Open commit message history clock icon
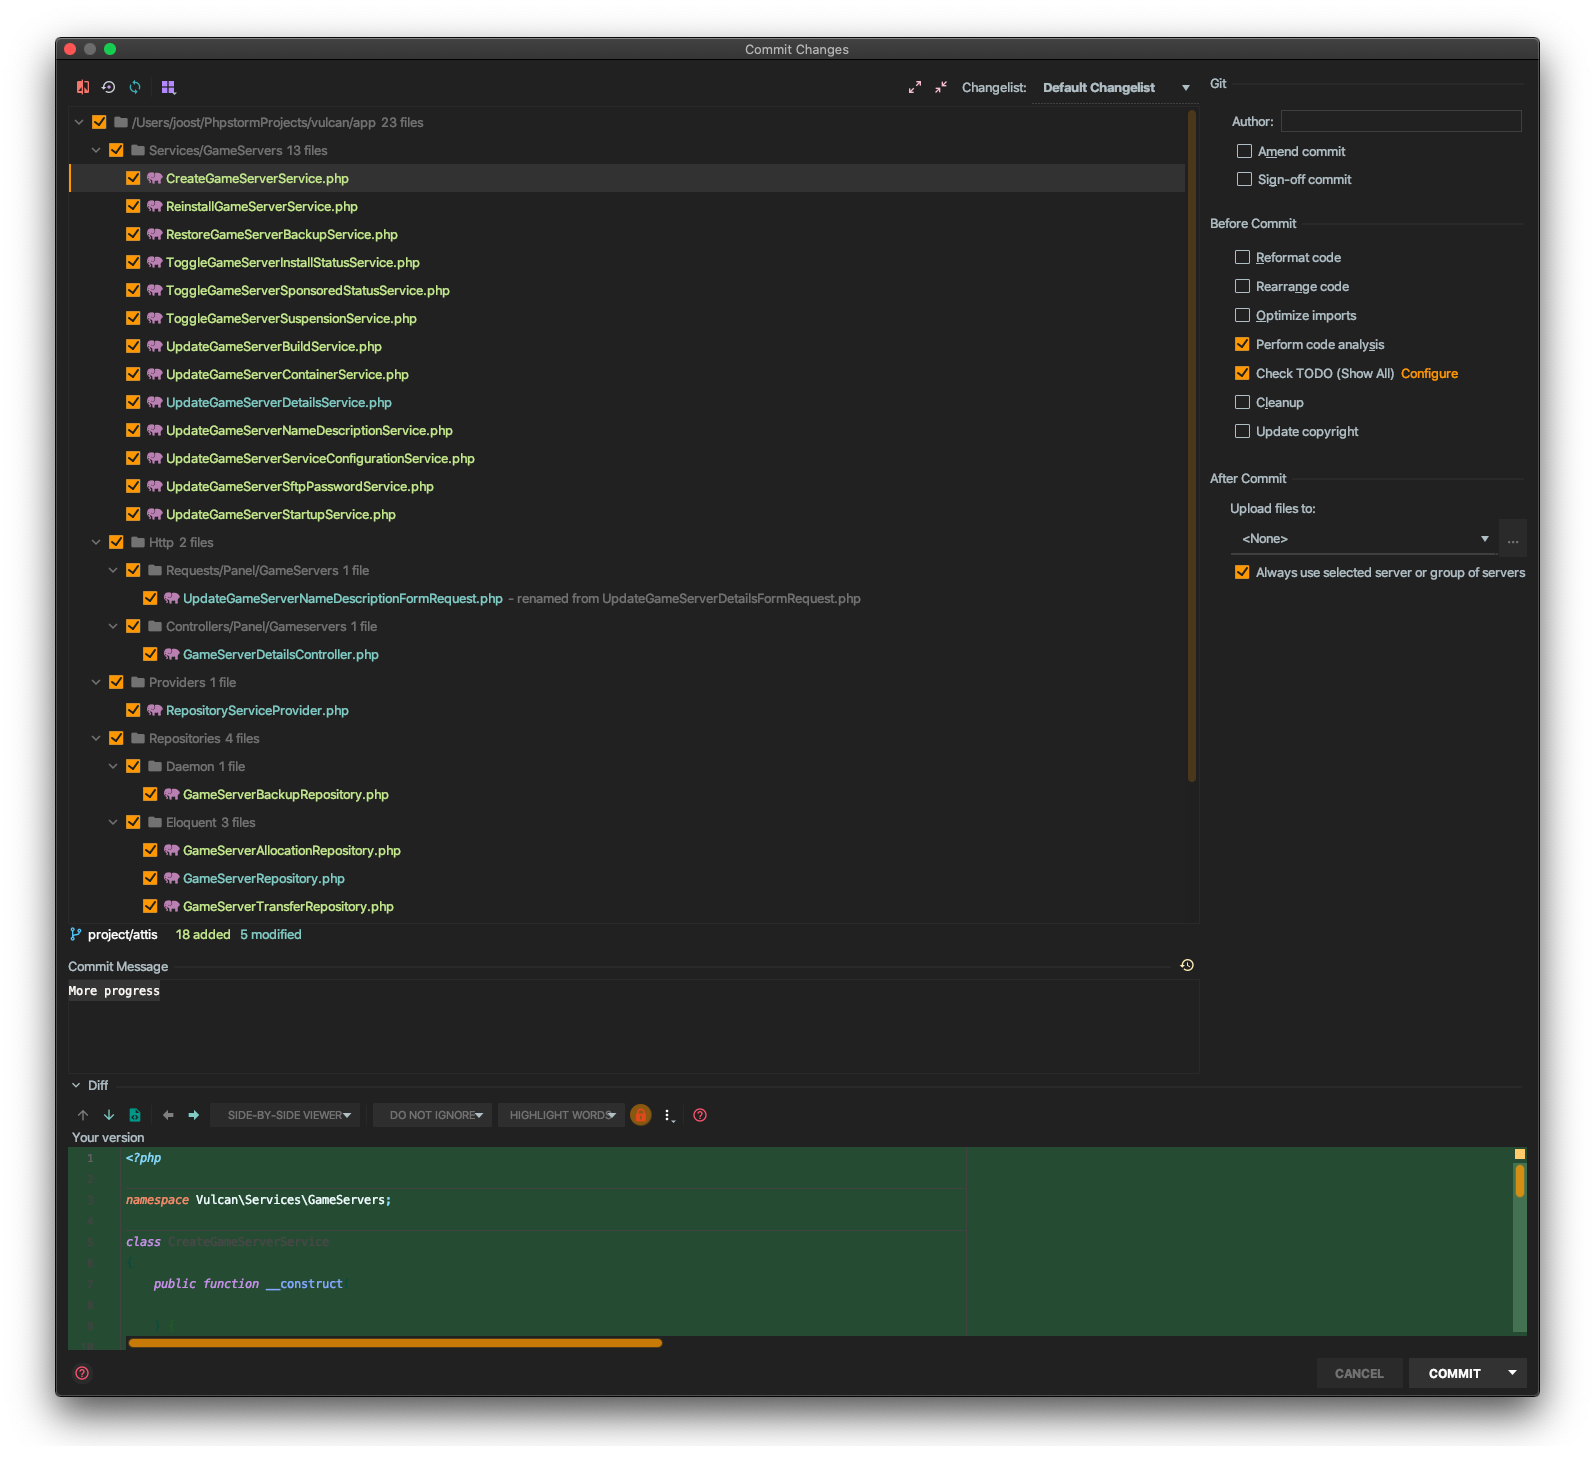Image resolution: width=1595 pixels, height=1470 pixels. click(1187, 965)
